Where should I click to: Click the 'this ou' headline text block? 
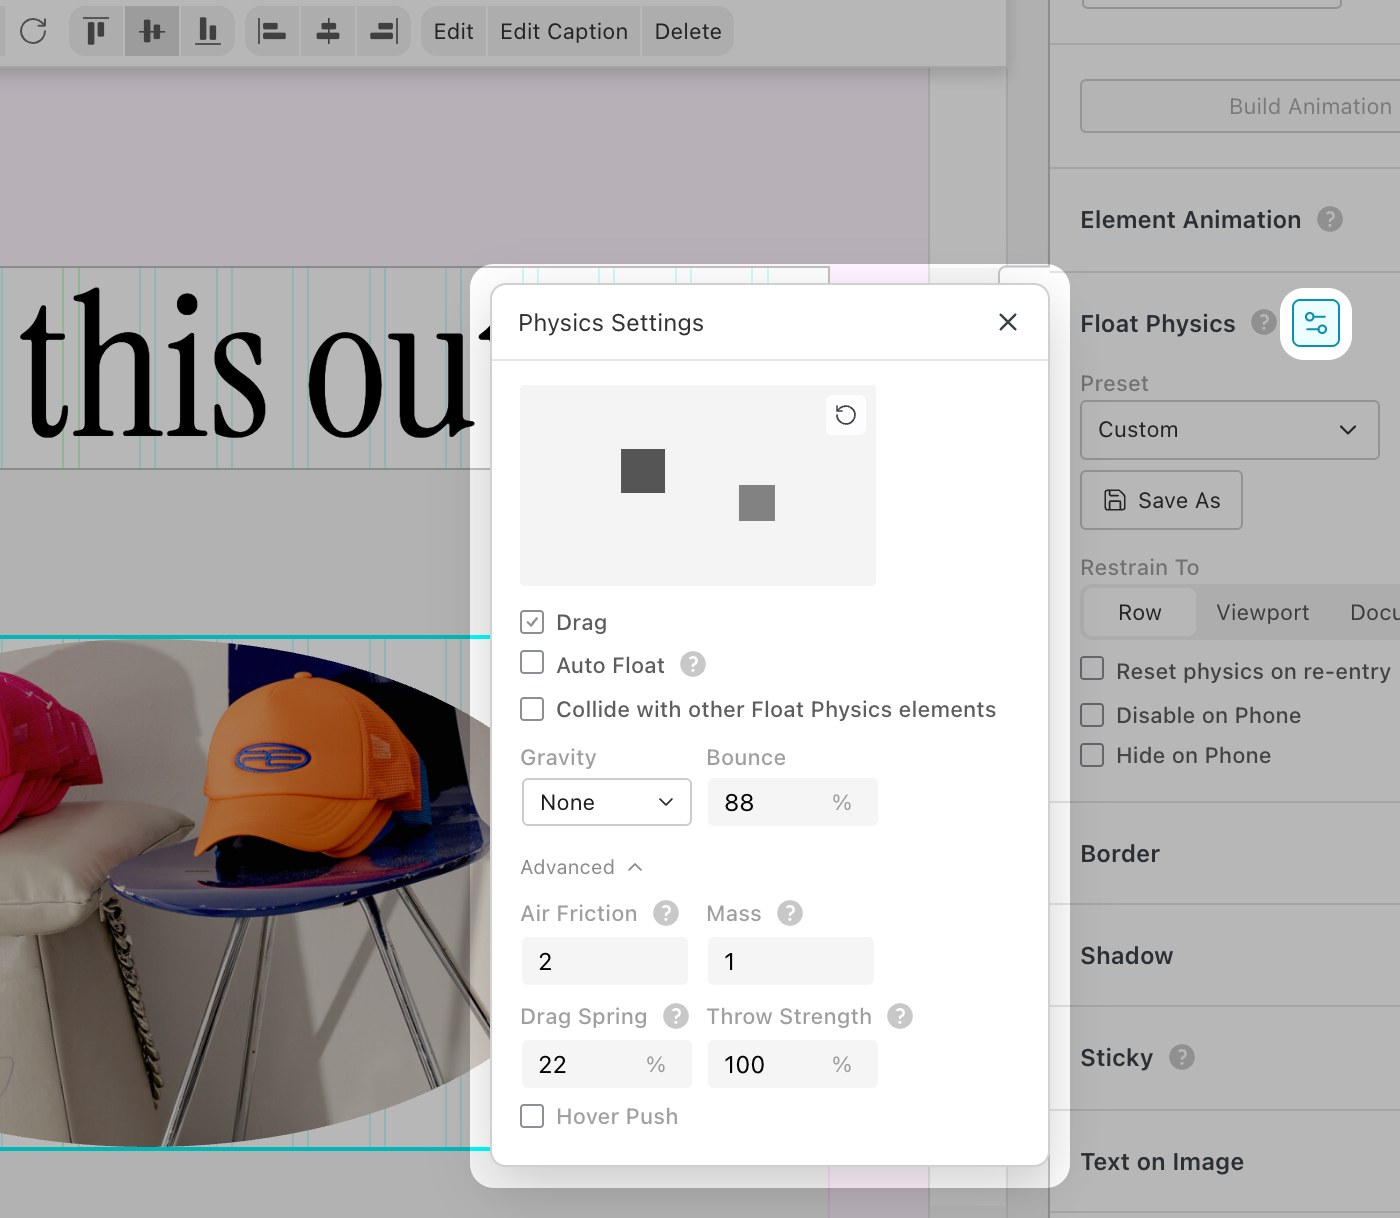point(245,368)
